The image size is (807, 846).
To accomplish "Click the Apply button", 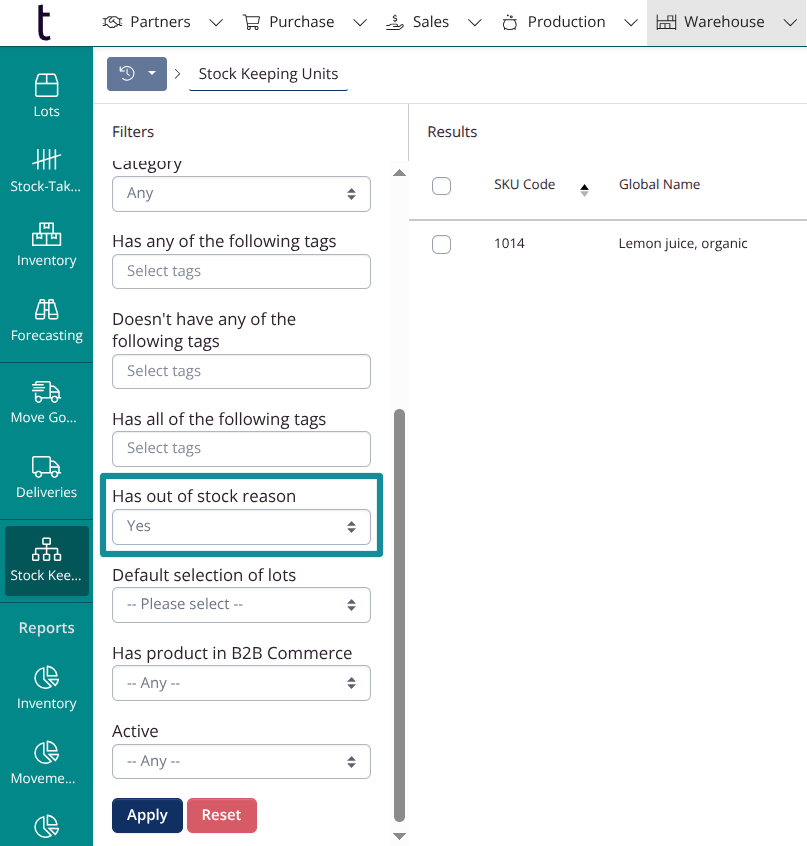I will tap(147, 815).
